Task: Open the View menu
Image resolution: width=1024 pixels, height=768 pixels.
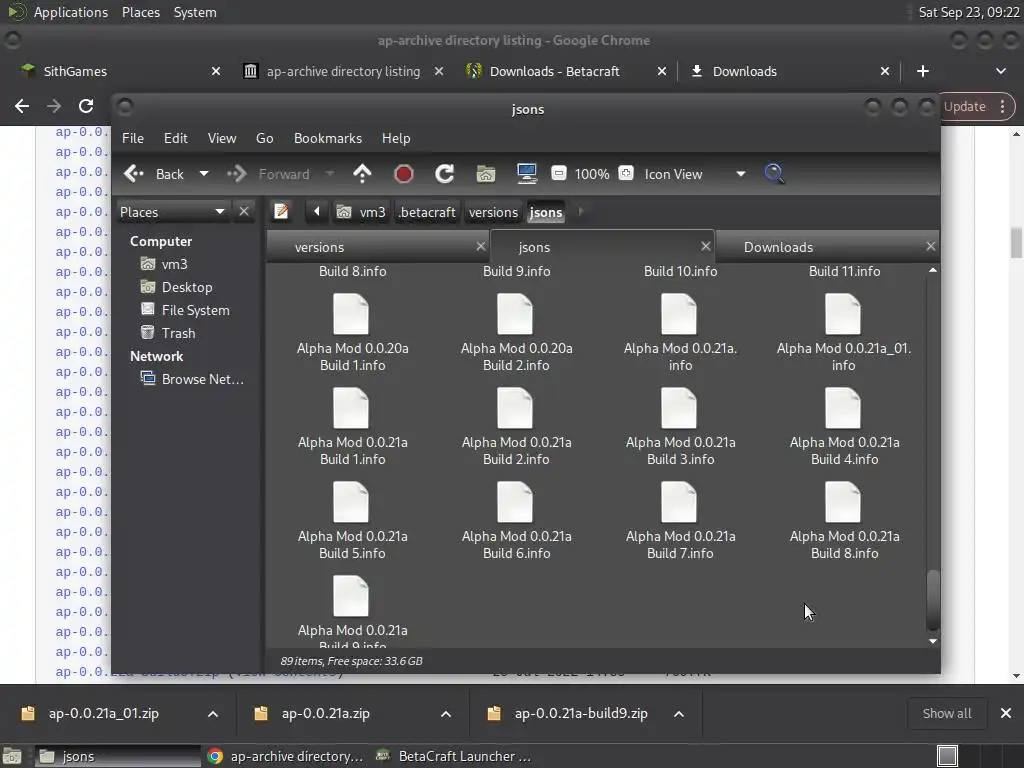Action: pyautogui.click(x=222, y=138)
